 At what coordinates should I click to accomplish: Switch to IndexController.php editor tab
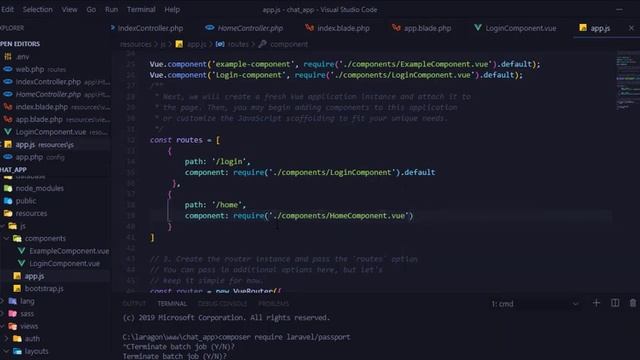(150, 28)
